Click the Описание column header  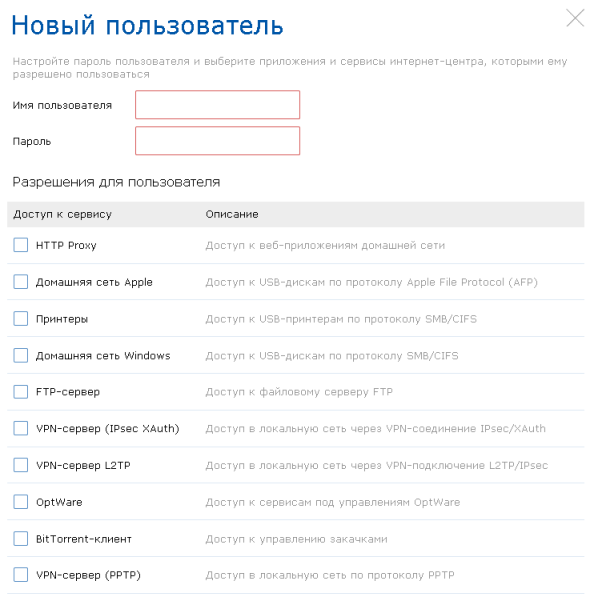point(232,214)
